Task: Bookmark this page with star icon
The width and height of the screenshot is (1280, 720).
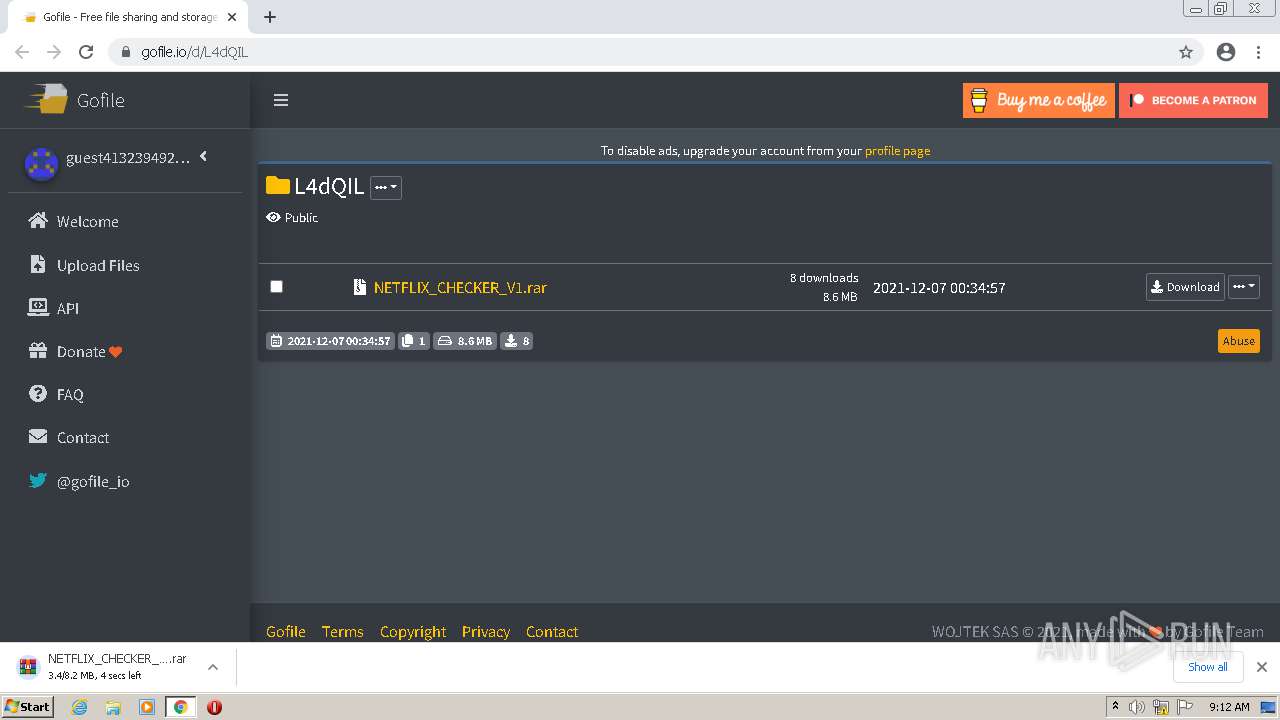Action: point(1186,52)
